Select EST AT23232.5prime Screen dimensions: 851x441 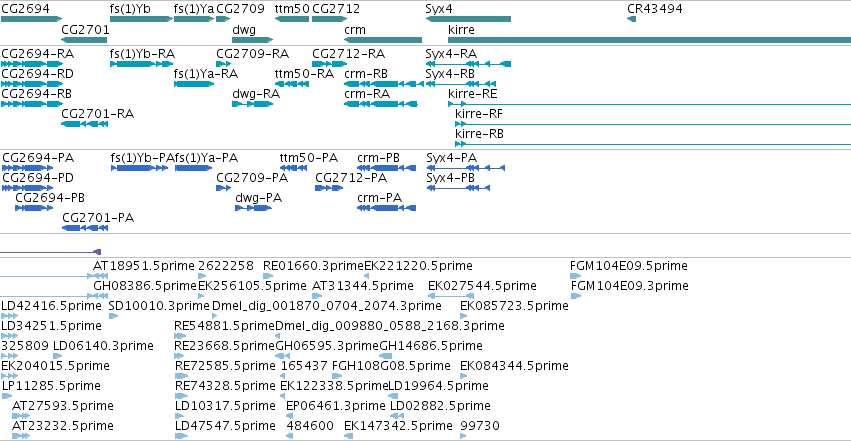[x=63, y=426]
